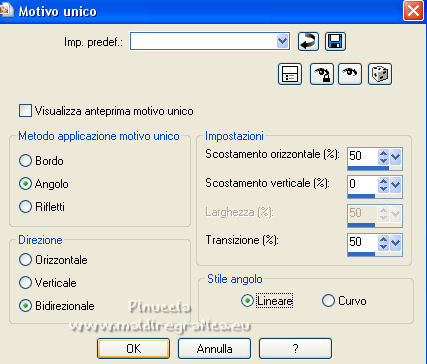Open Scostamento orizzontale slider dropdown arrow
427x364 pixels.
(x=395, y=156)
